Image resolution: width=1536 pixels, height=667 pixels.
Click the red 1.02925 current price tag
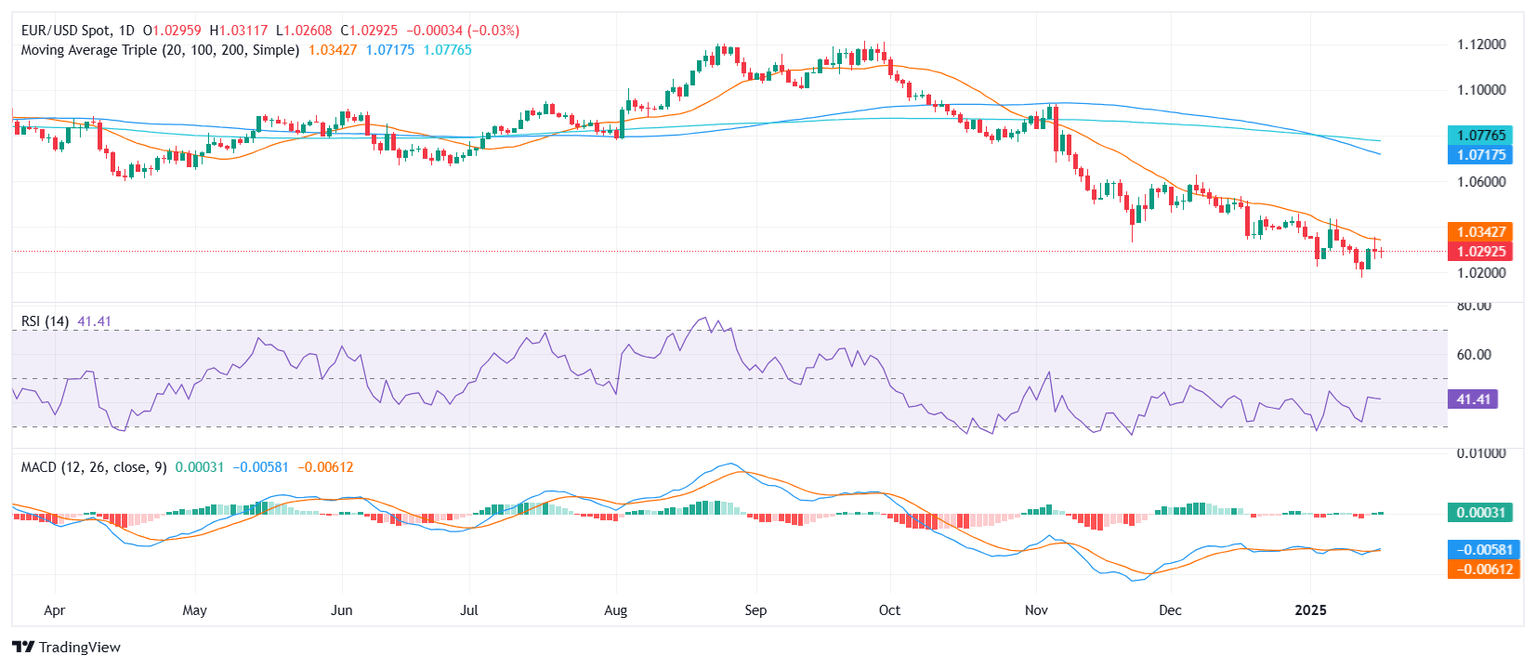coord(1484,251)
